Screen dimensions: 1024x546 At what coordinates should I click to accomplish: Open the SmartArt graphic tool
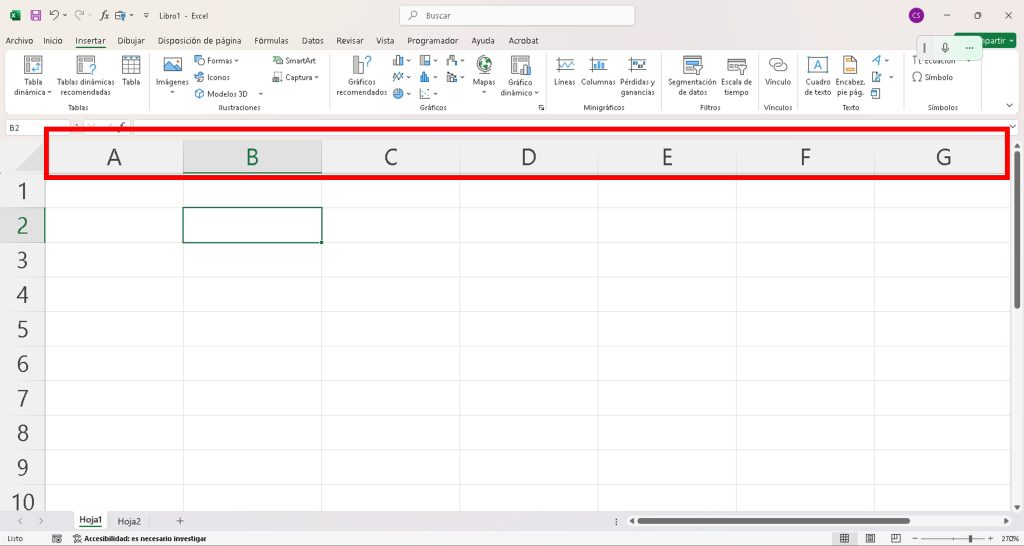point(294,61)
